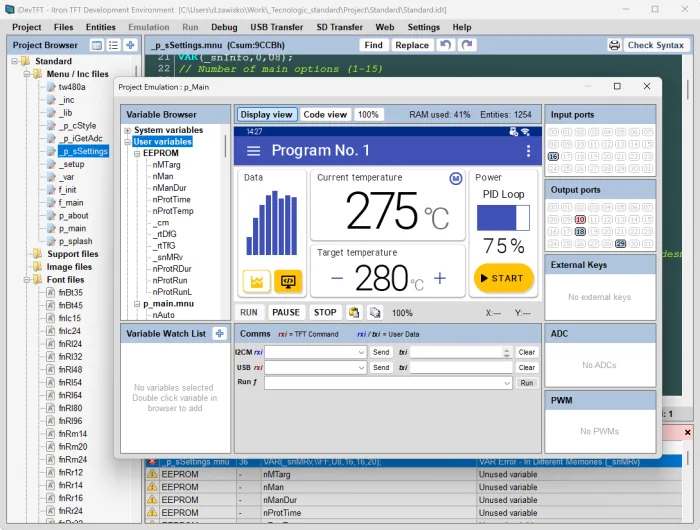
Task: Click the copy screen icon beside the paste icon
Action: (375, 313)
